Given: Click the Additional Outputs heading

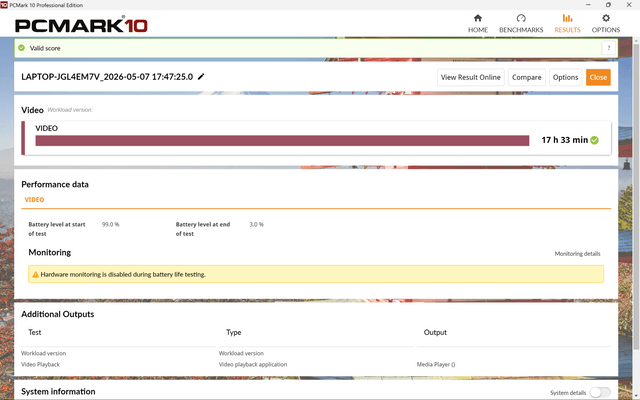Looking at the screenshot, I should 58,314.
